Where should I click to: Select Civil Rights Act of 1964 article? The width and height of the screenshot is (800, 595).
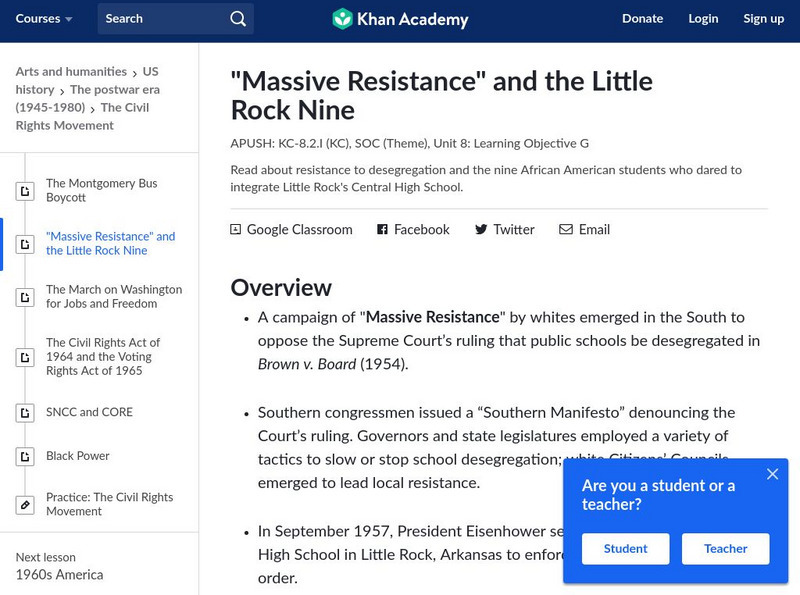tap(103, 356)
